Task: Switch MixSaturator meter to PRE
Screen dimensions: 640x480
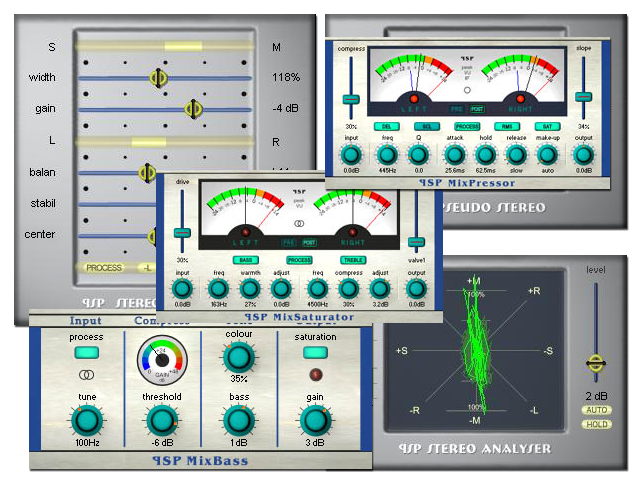Action: point(289,242)
